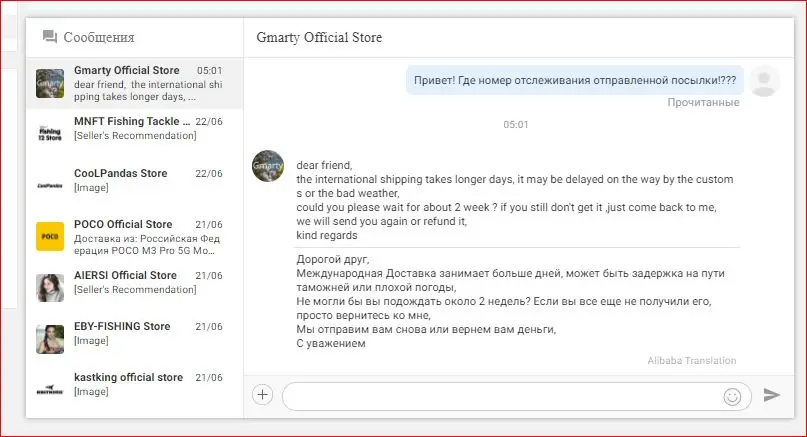Click Gmarty Official Store chat header
Image resolution: width=807 pixels, height=437 pixels.
pyautogui.click(x=319, y=37)
